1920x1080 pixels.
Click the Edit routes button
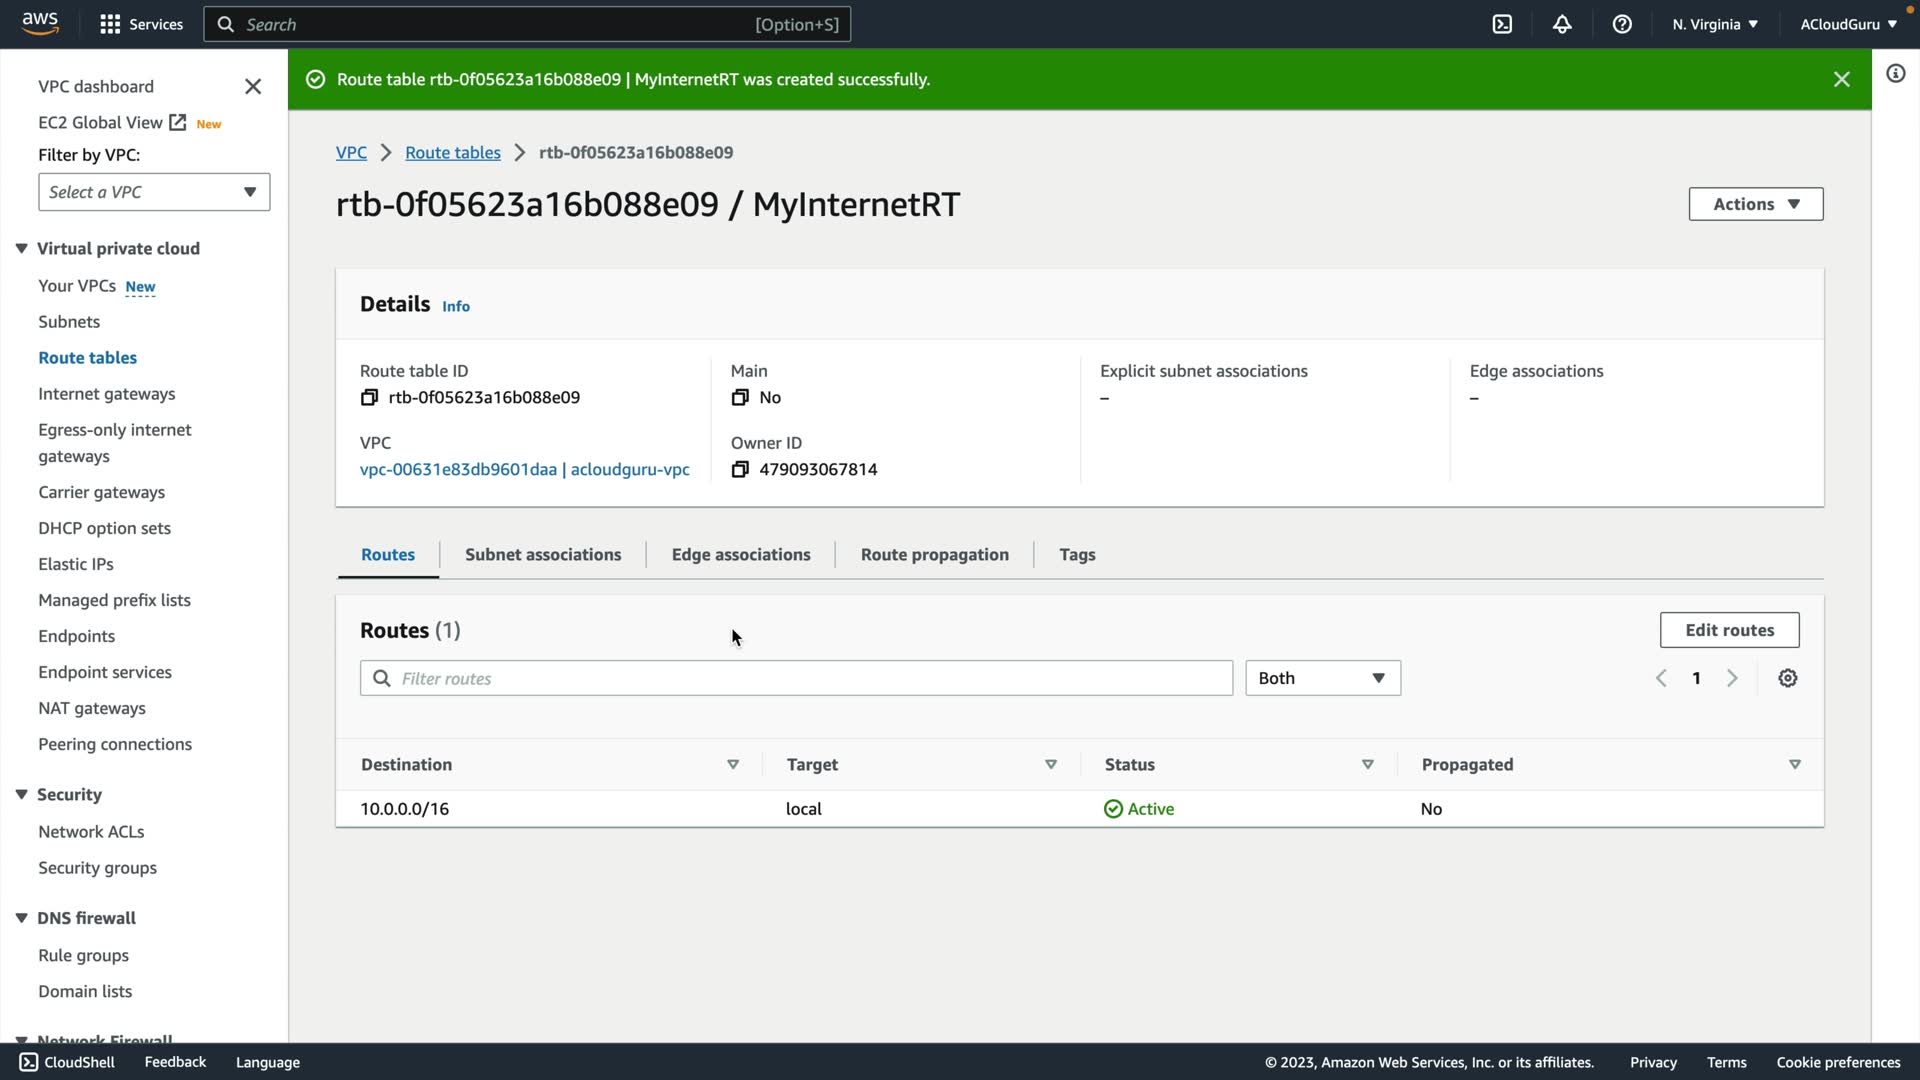click(1729, 631)
